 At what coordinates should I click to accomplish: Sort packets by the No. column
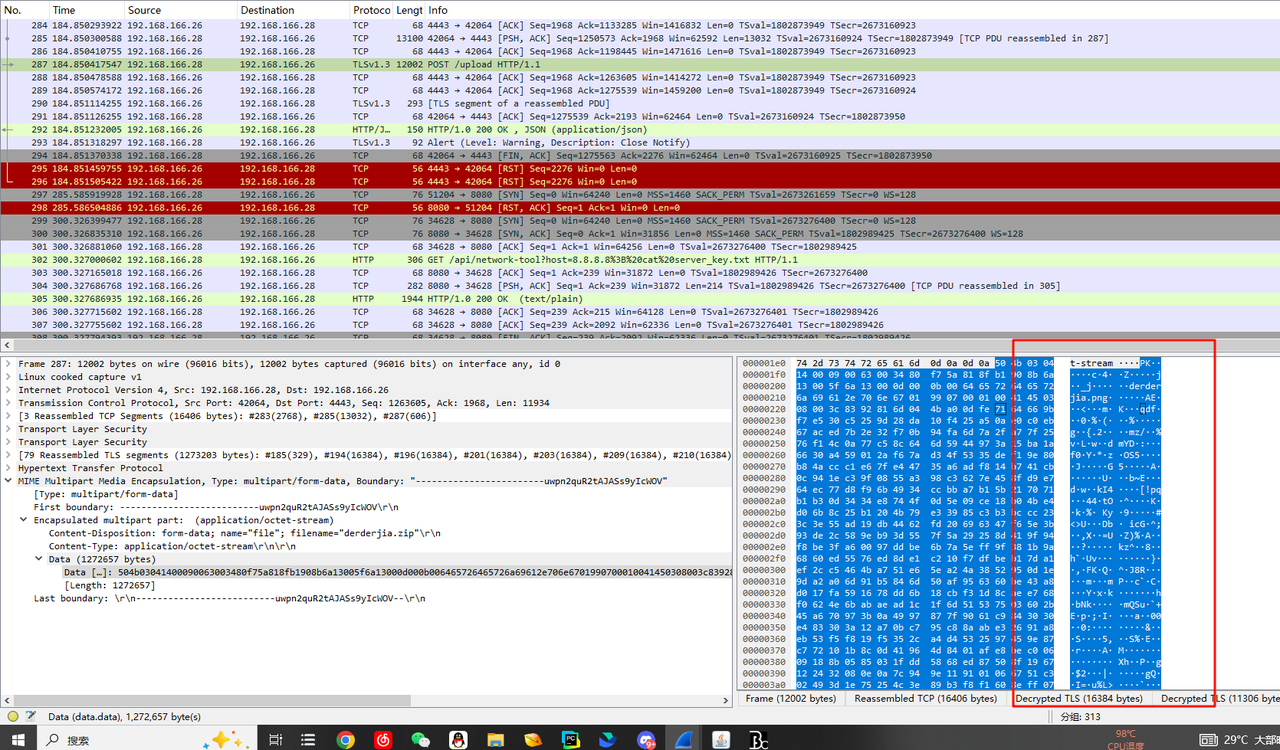pyautogui.click(x=25, y=10)
